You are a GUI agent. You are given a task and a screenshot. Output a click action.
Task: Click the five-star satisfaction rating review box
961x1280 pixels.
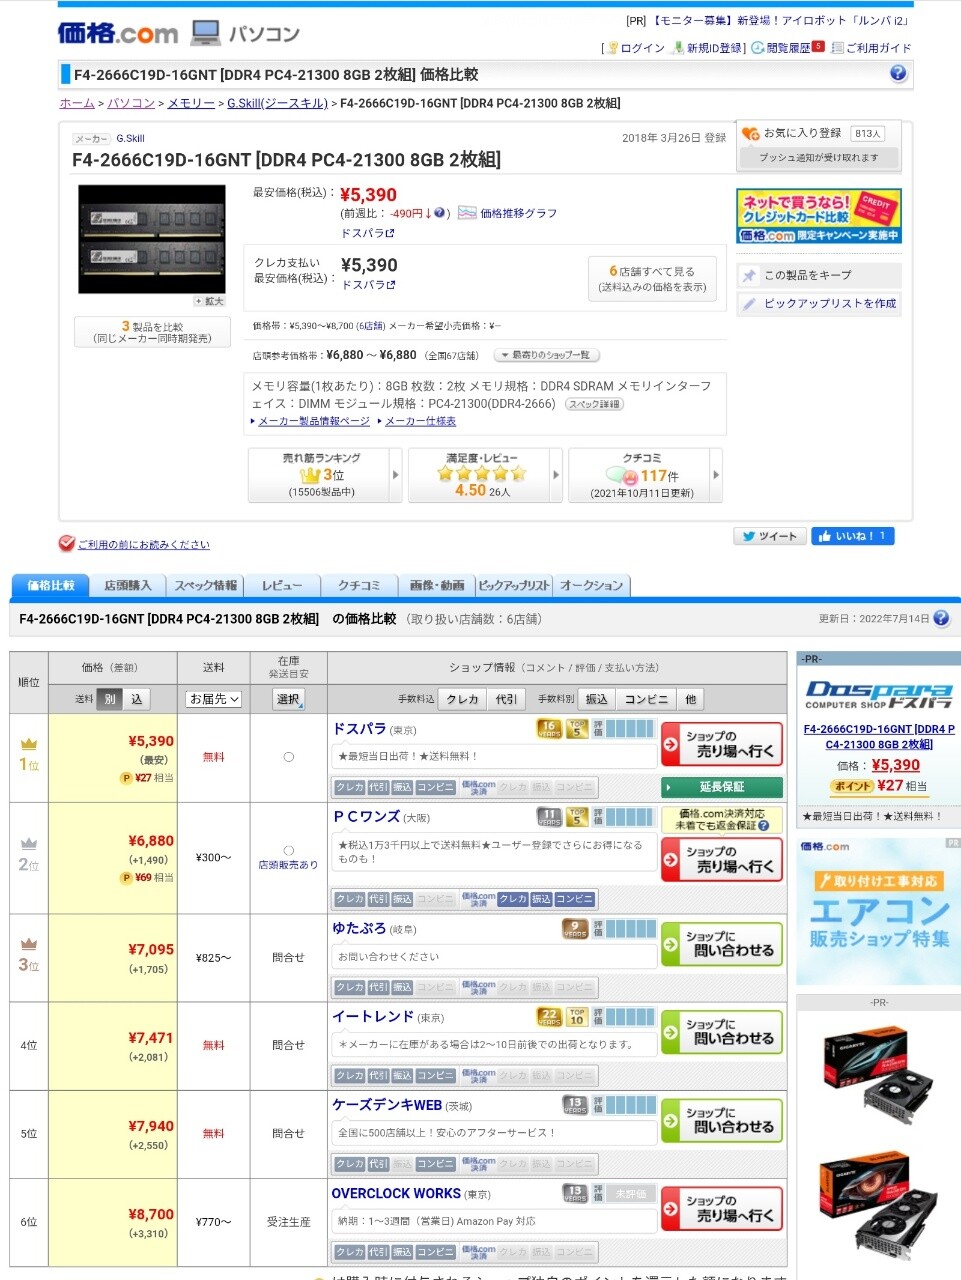[x=483, y=475]
